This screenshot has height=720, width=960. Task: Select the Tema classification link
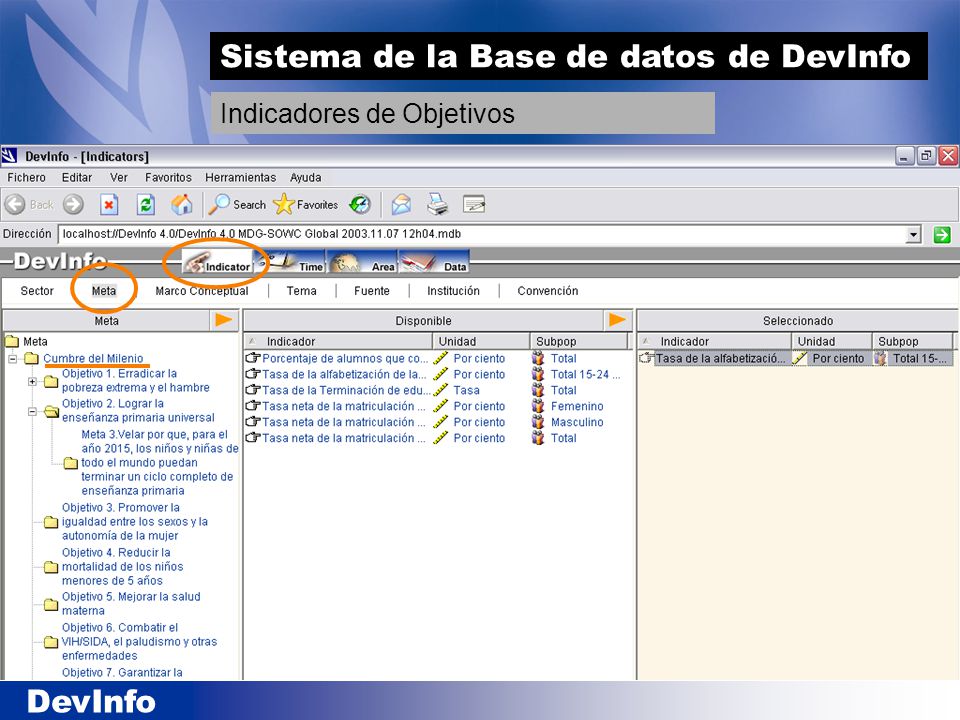coord(301,291)
